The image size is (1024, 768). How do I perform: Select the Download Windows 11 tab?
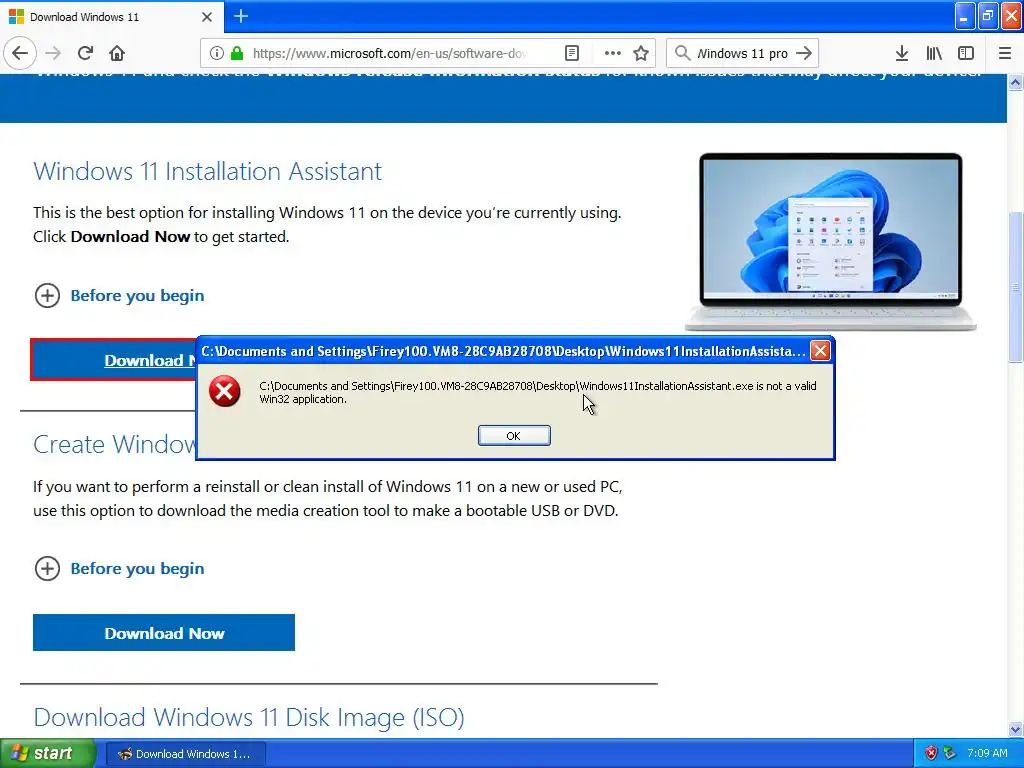[112, 17]
